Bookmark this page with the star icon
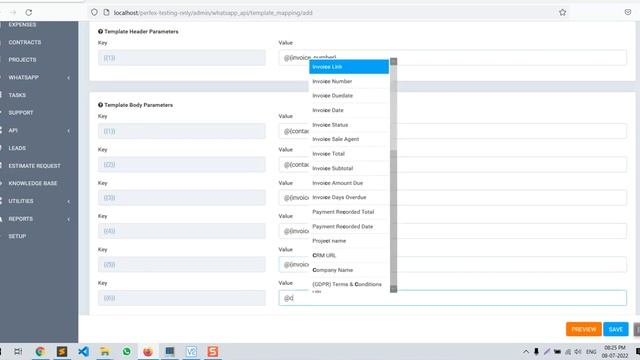The height and width of the screenshot is (360, 640). 562,12
